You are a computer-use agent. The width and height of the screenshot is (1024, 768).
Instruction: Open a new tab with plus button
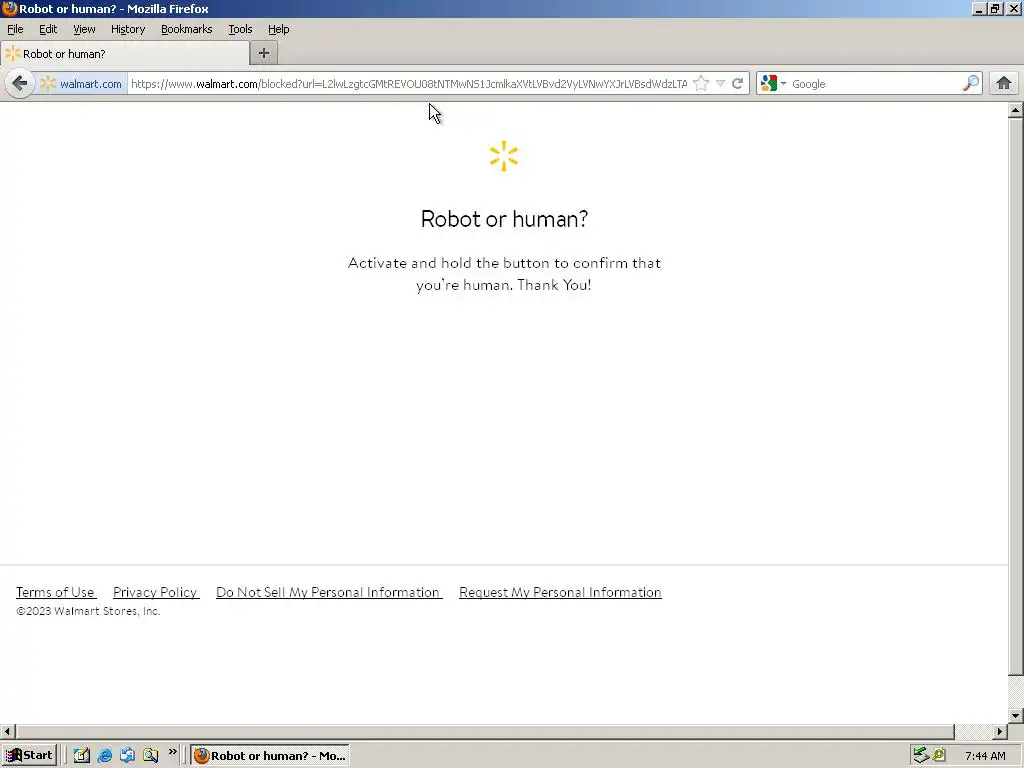coord(264,54)
